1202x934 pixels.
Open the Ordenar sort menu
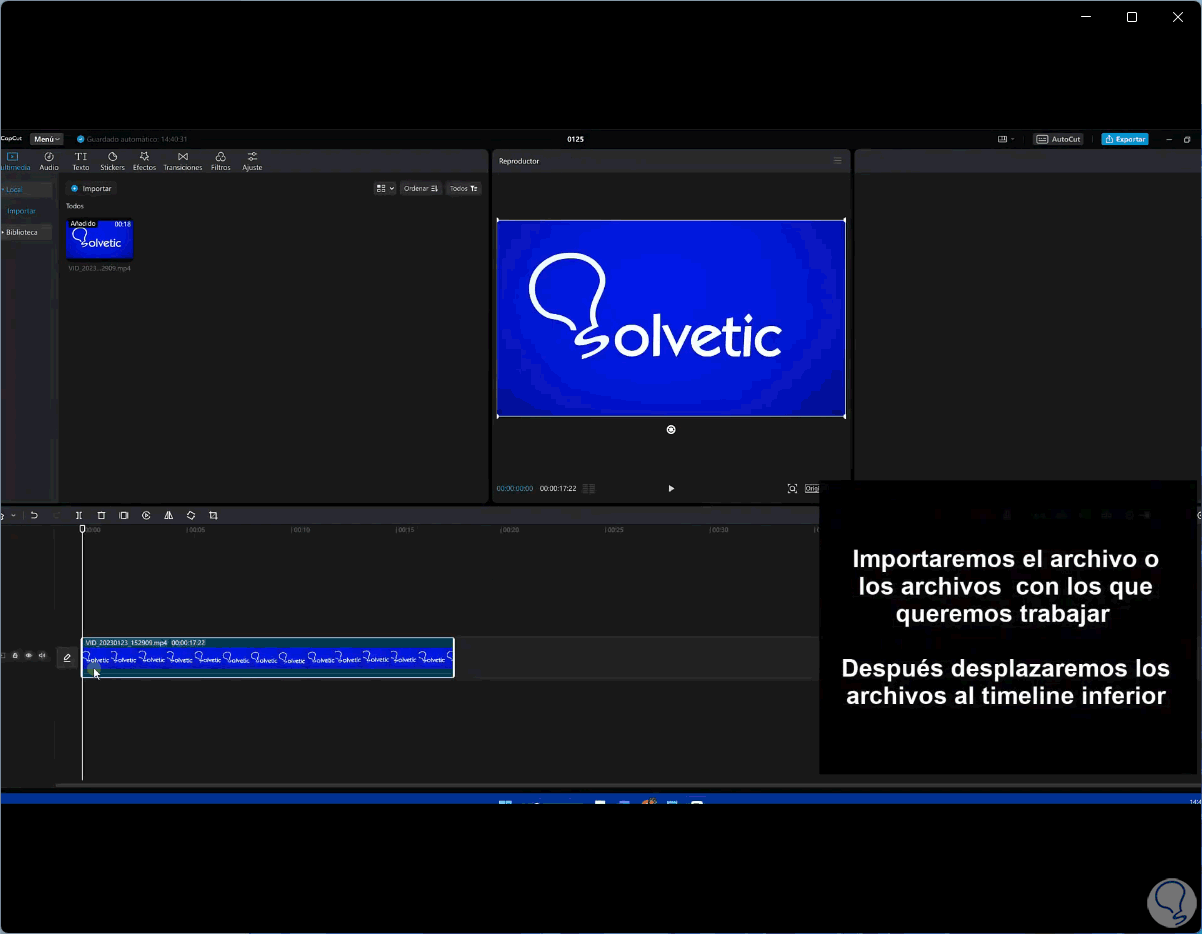421,188
